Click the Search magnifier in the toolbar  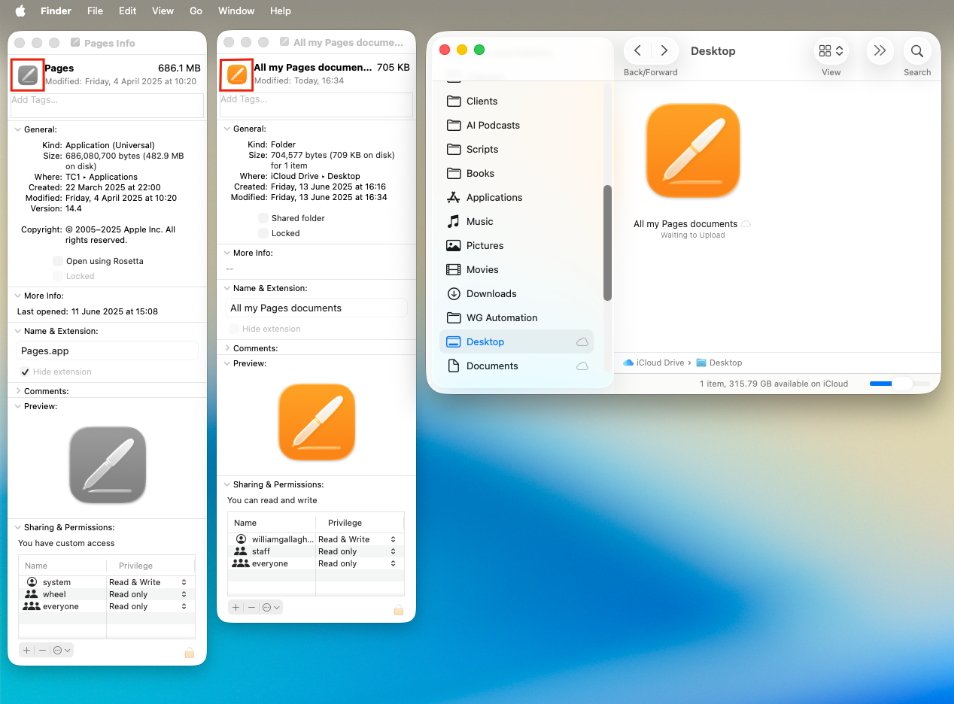[x=917, y=51]
